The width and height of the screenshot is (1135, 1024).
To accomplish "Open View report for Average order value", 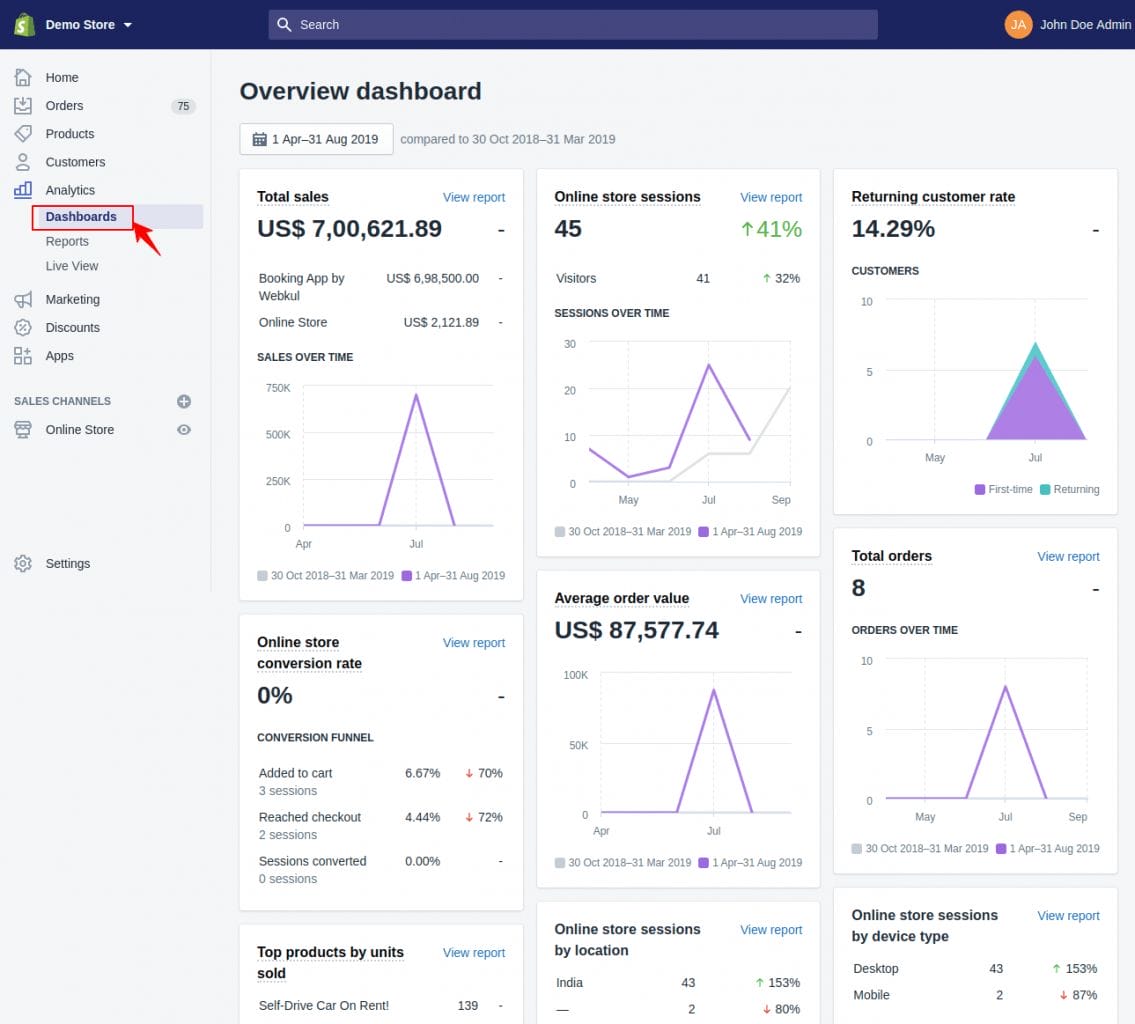I will [771, 598].
